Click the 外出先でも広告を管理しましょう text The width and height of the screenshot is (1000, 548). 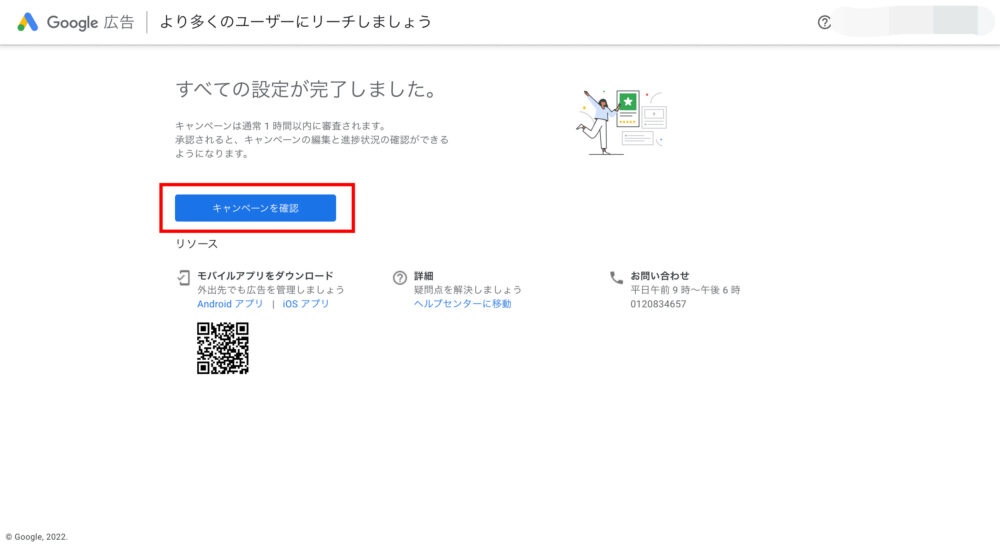270,290
